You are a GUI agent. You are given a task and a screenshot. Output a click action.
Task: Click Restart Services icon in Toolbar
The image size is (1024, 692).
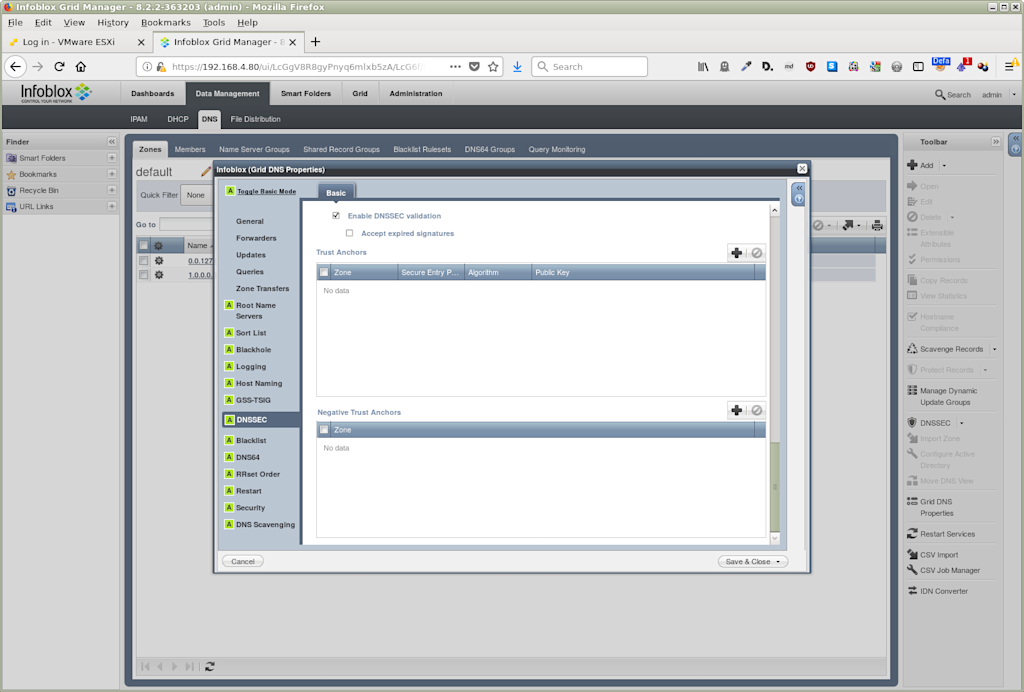click(x=912, y=533)
